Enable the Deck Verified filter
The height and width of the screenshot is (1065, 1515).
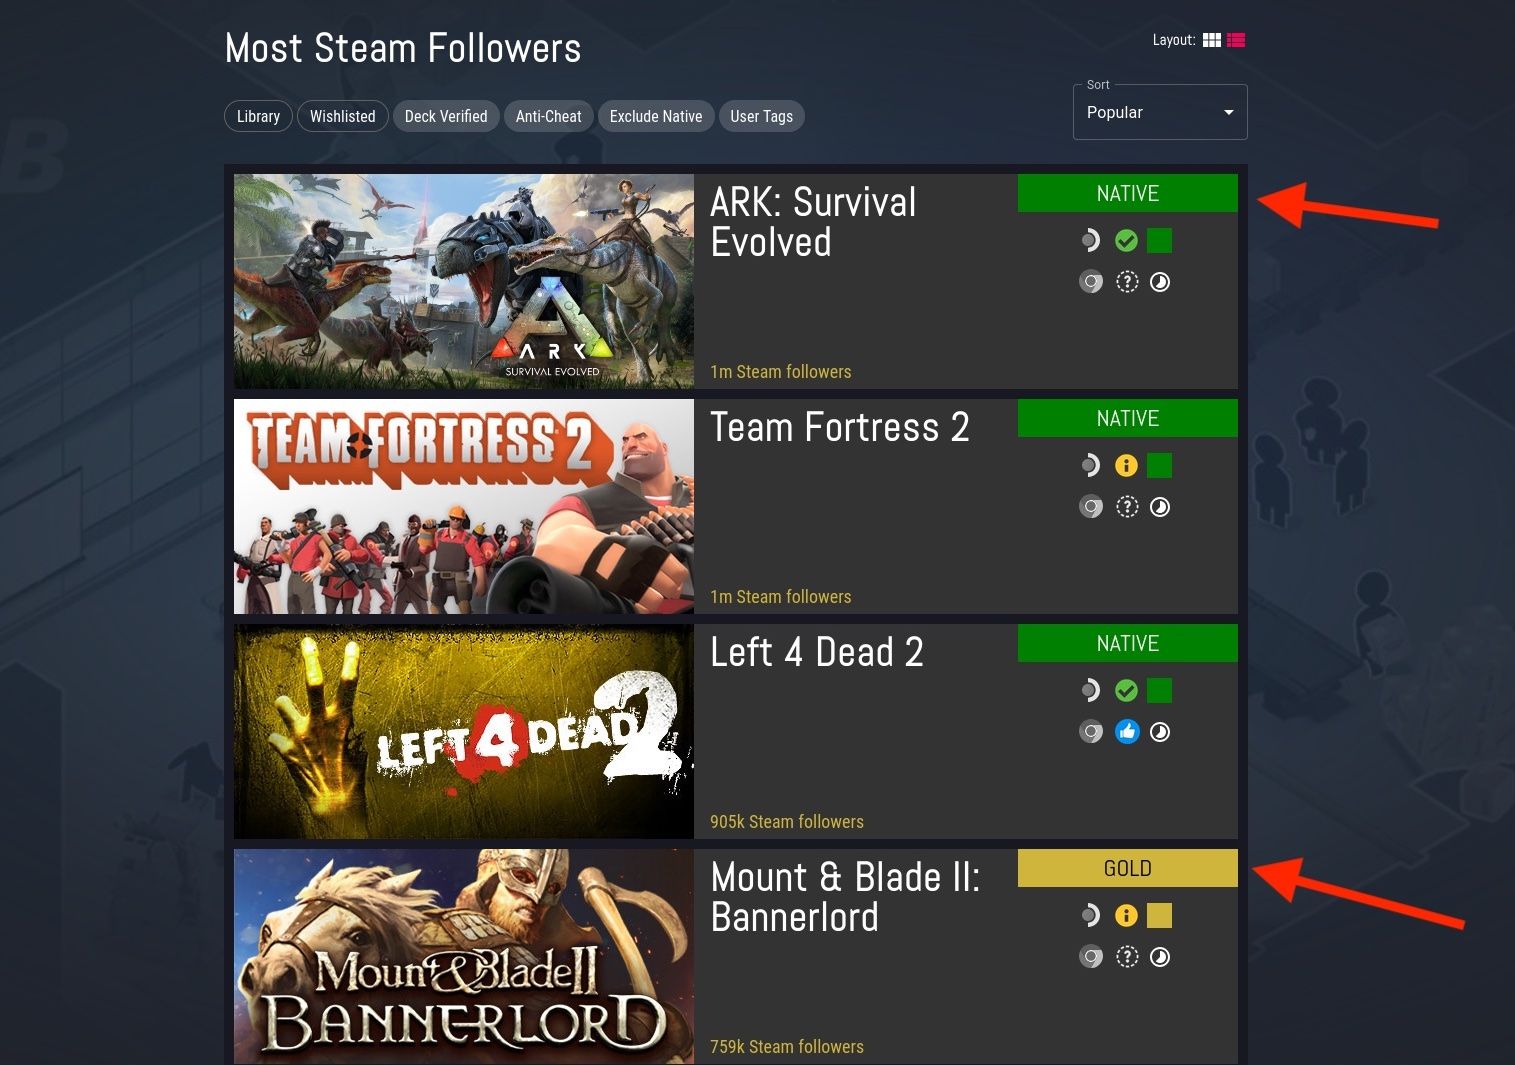coord(446,116)
